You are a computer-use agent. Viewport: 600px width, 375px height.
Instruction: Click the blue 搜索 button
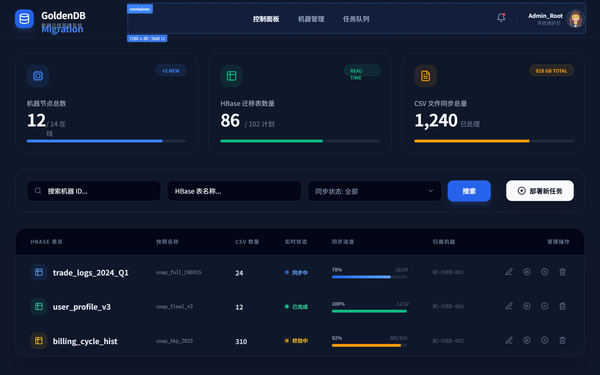point(469,191)
